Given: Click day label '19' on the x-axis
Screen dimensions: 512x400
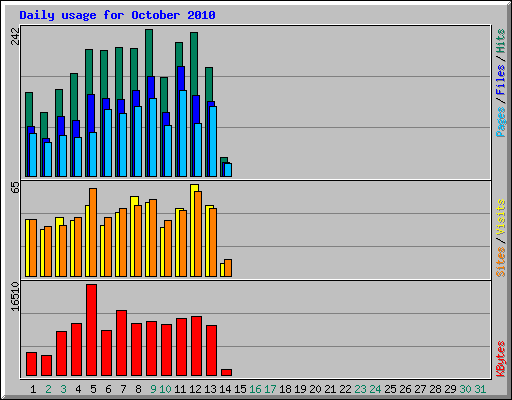Looking at the screenshot, I should coord(300,389).
